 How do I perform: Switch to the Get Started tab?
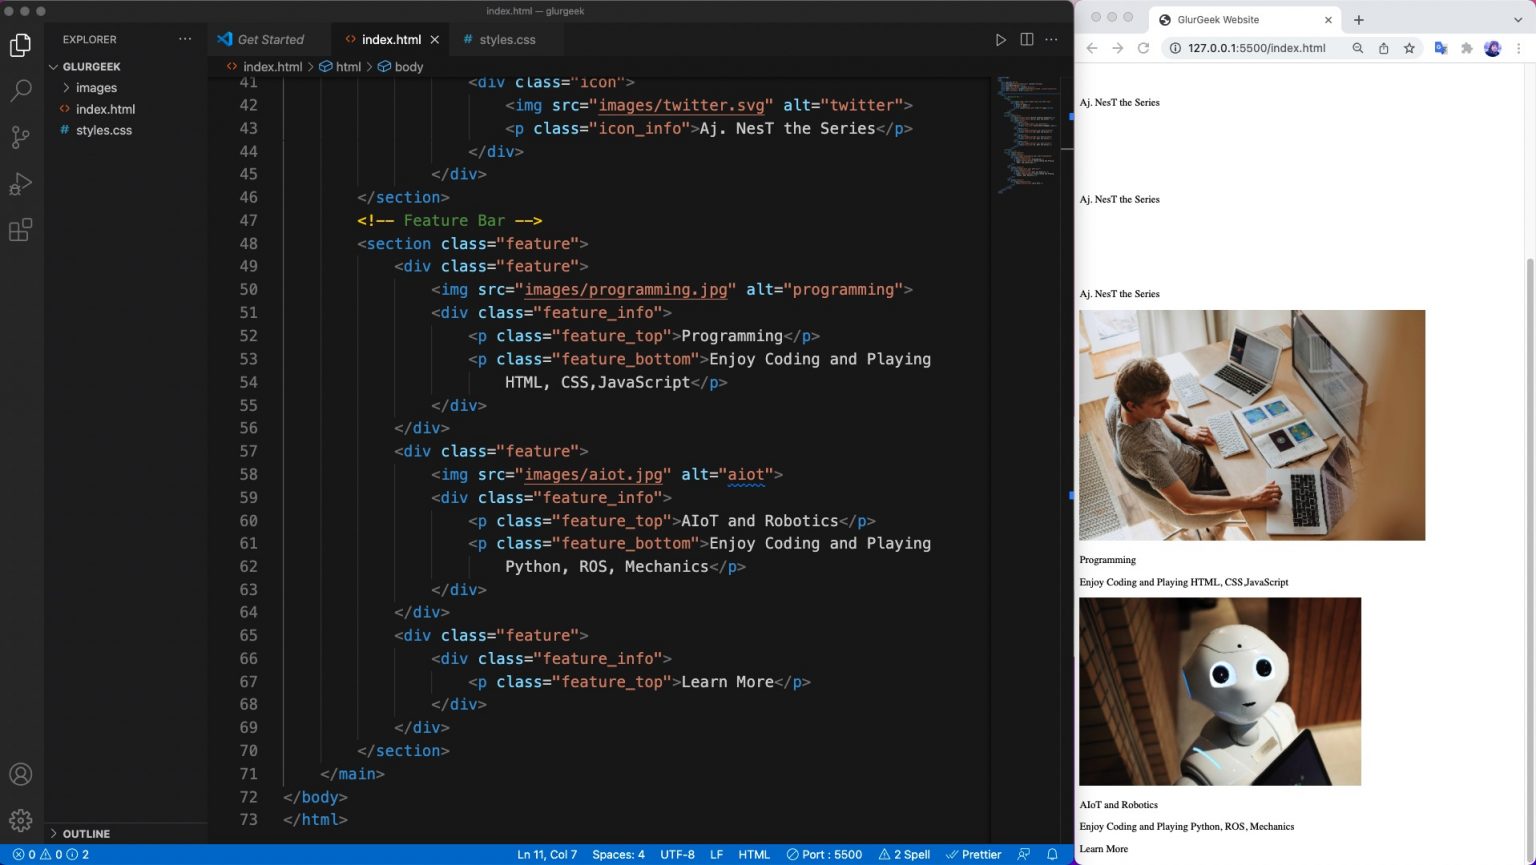coord(270,40)
